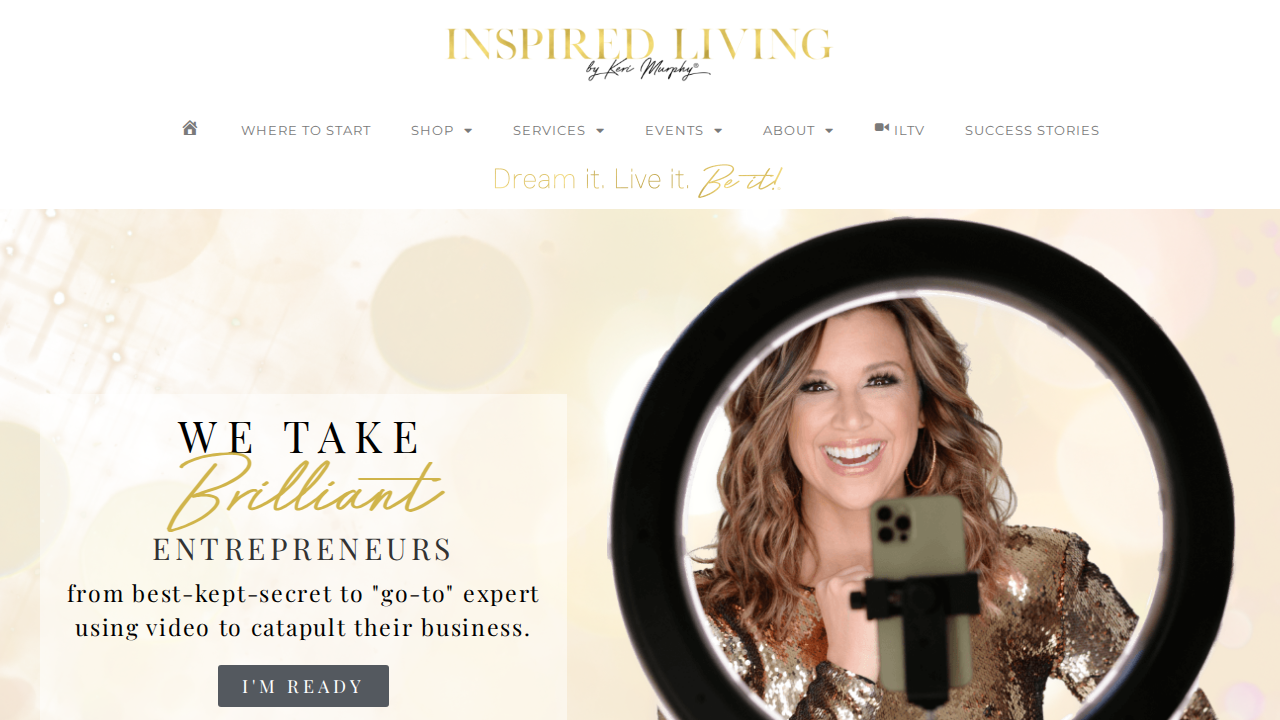Select the Services menu item
This screenshot has width=1280, height=720.
tap(549, 131)
